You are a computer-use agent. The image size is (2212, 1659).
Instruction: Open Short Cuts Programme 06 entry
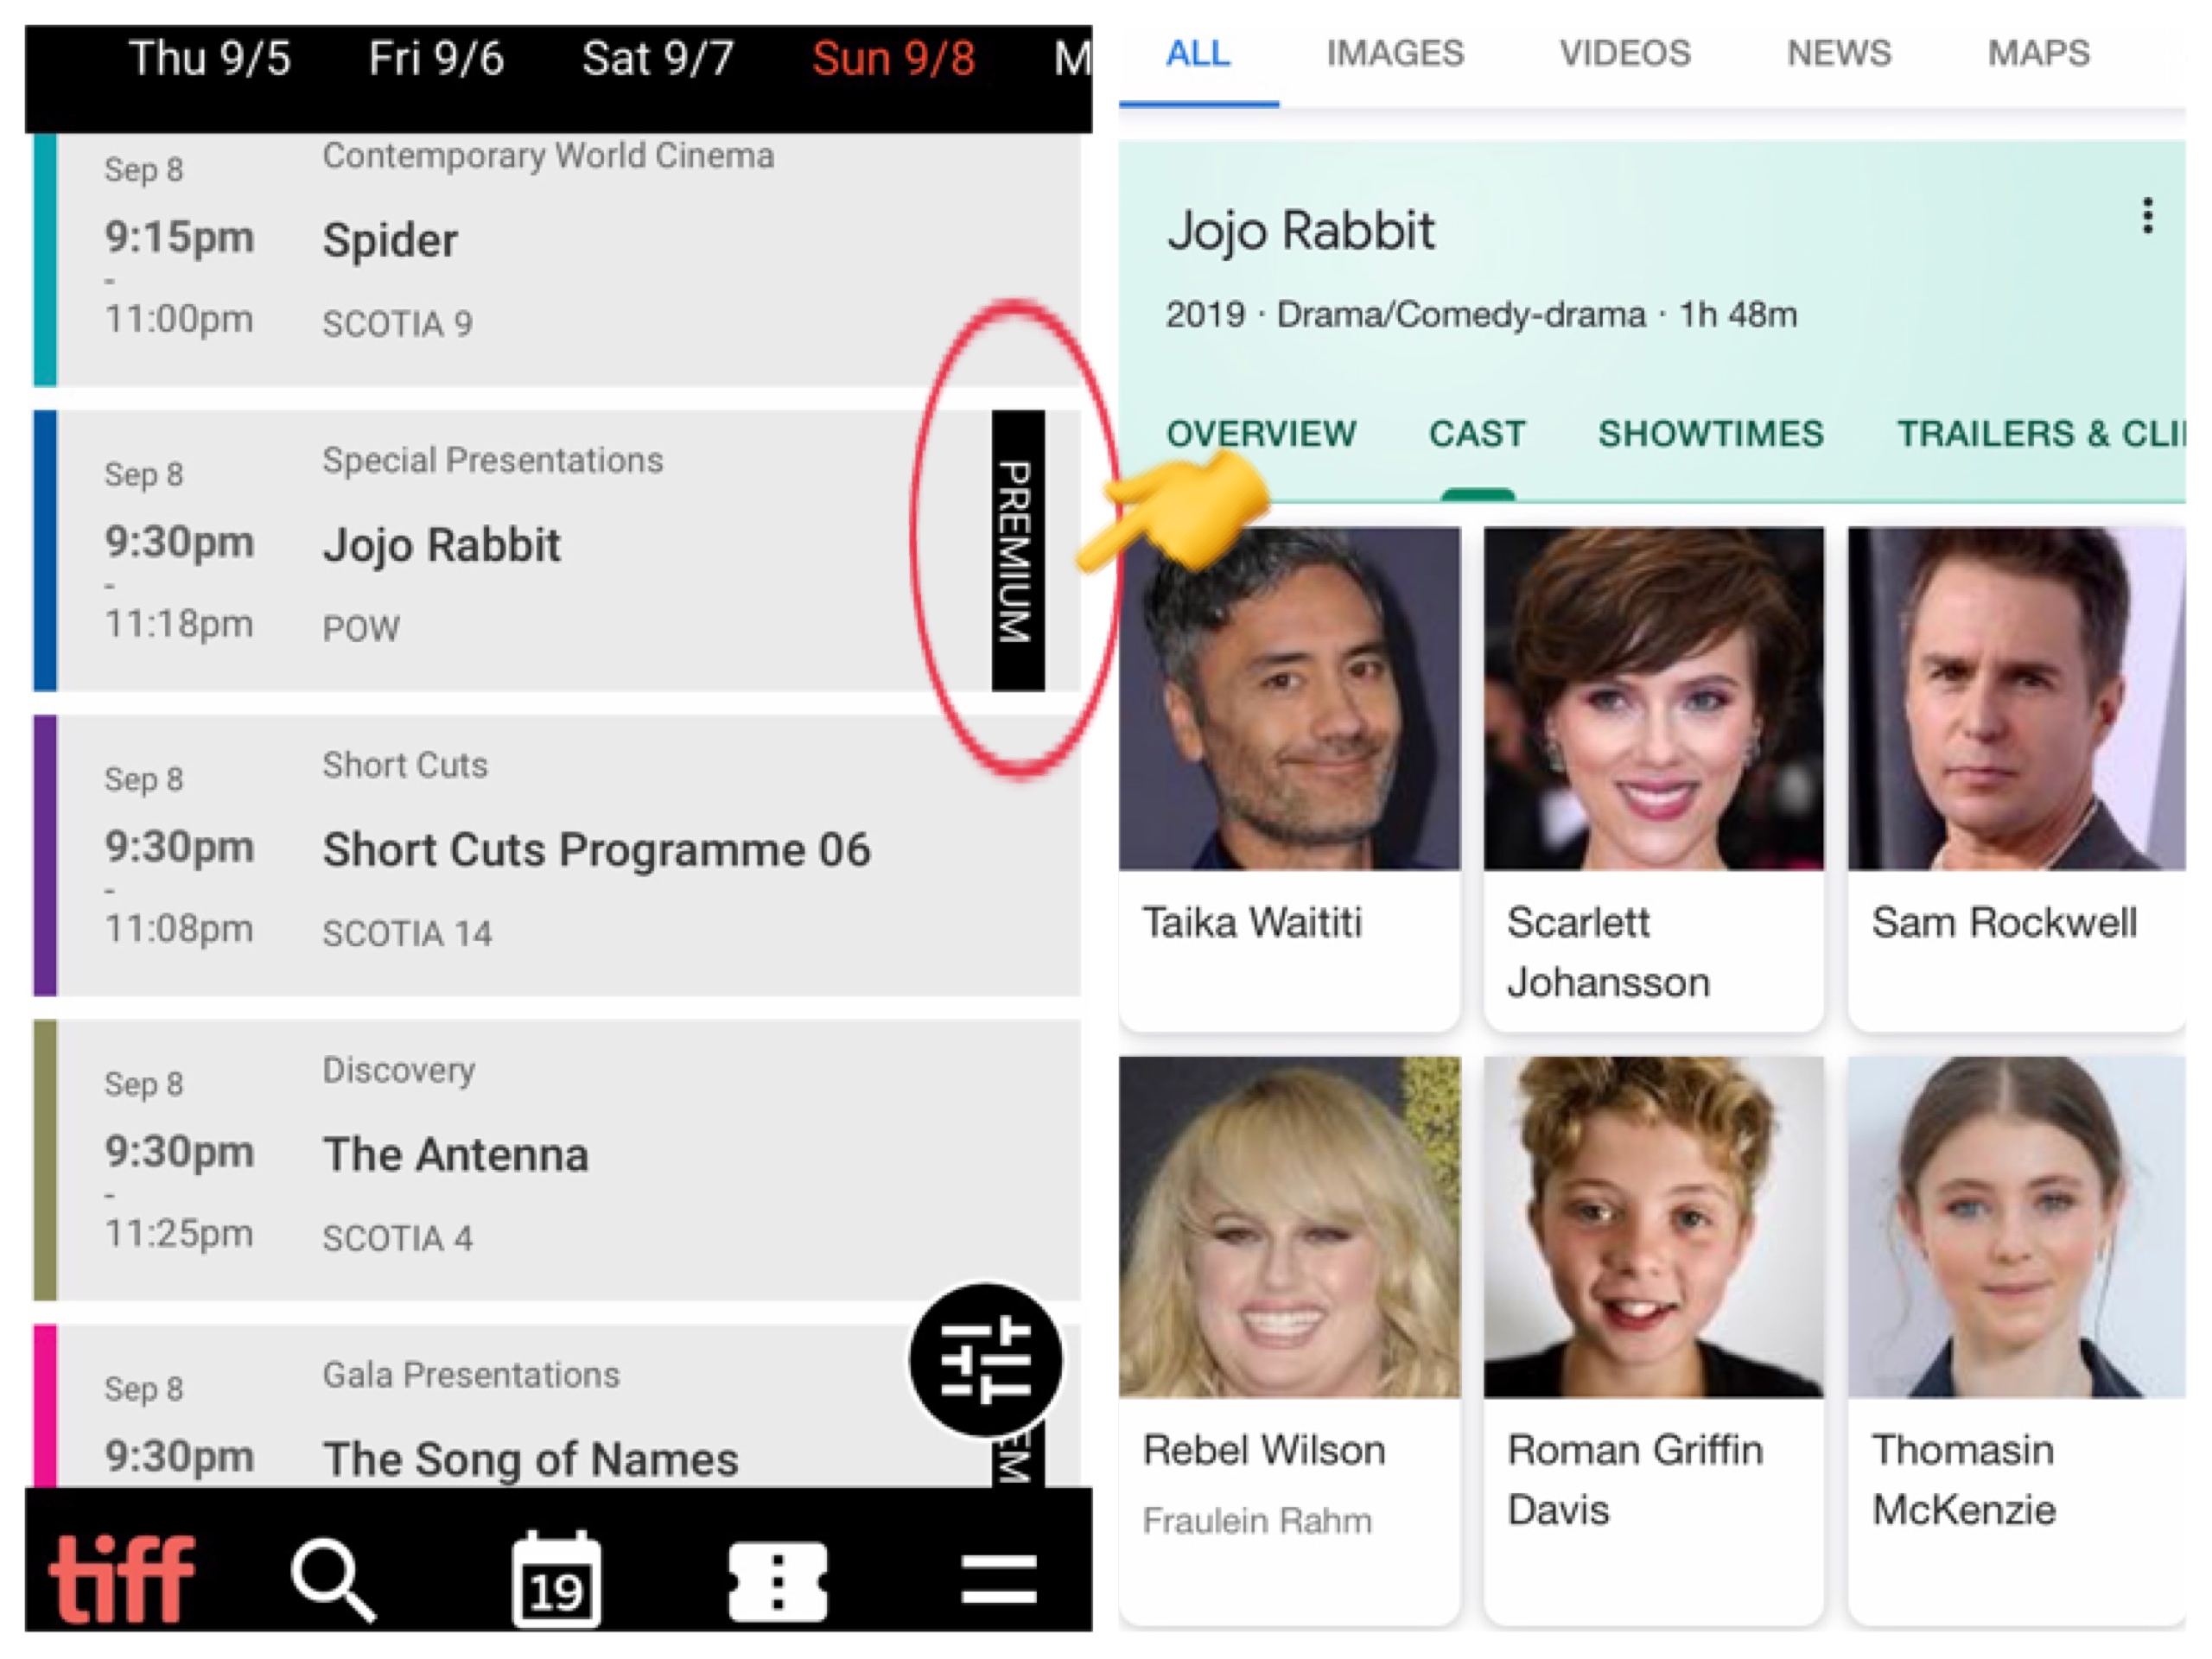coord(557,855)
